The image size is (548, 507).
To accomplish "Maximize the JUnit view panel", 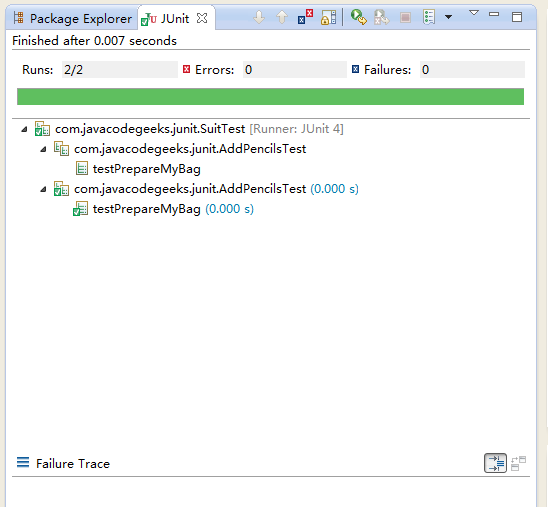I will [517, 17].
